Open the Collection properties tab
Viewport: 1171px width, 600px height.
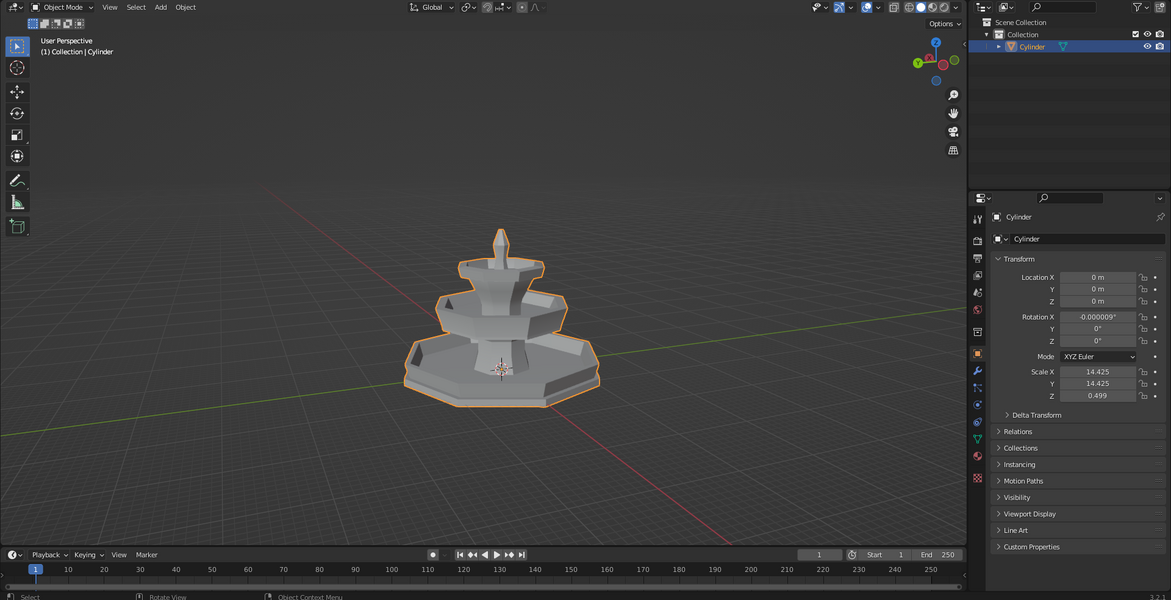[978, 332]
